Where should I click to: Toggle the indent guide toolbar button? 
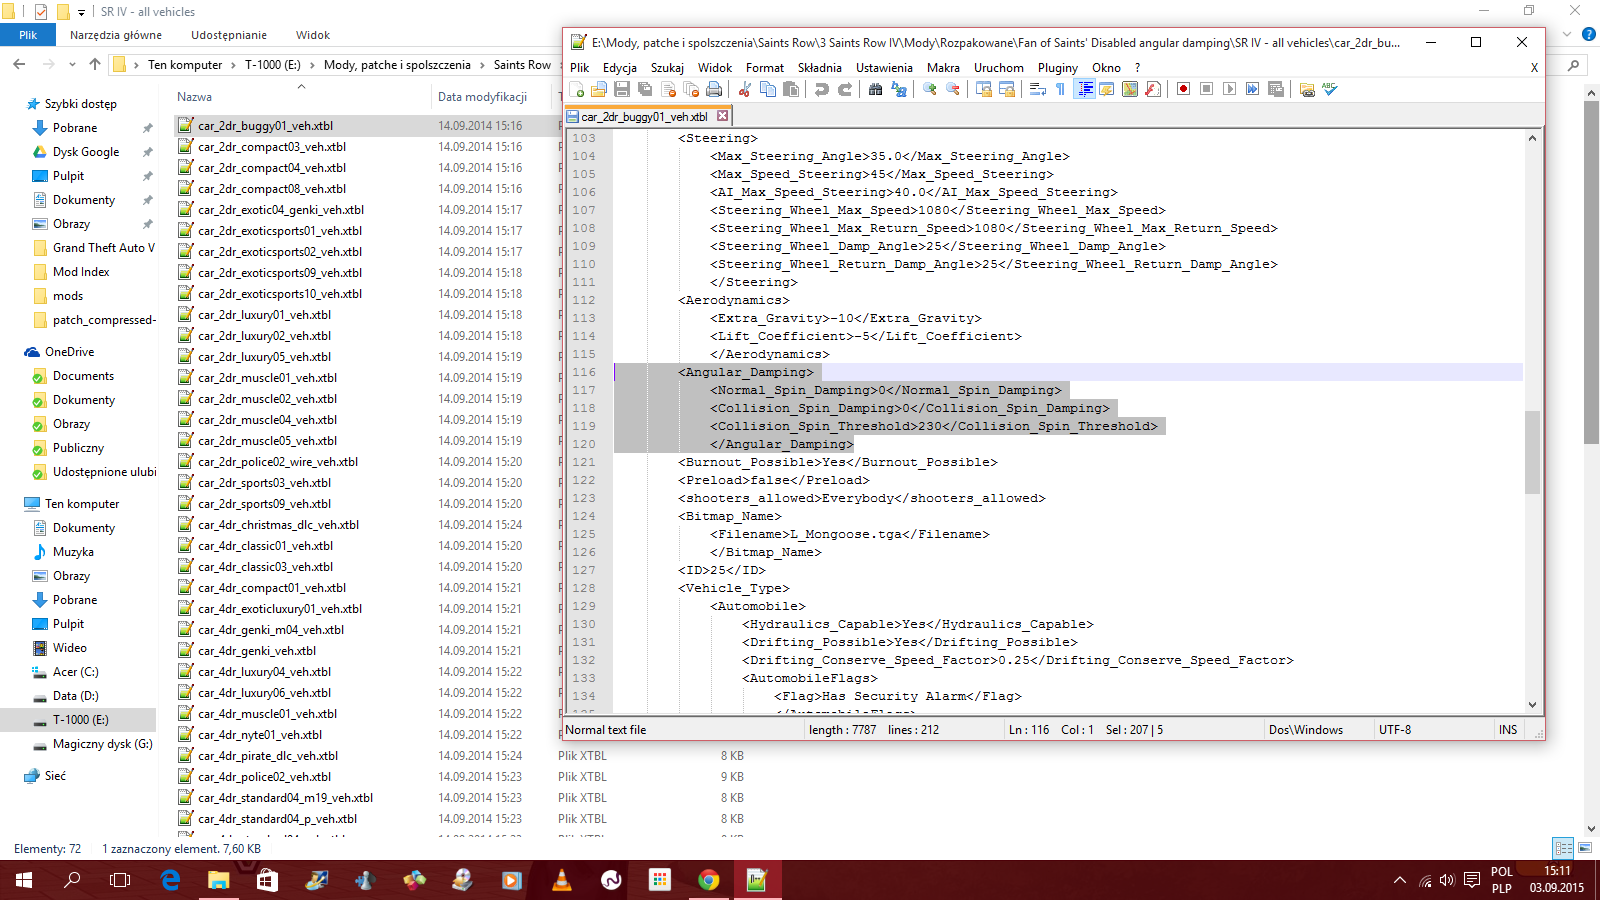coord(1085,89)
